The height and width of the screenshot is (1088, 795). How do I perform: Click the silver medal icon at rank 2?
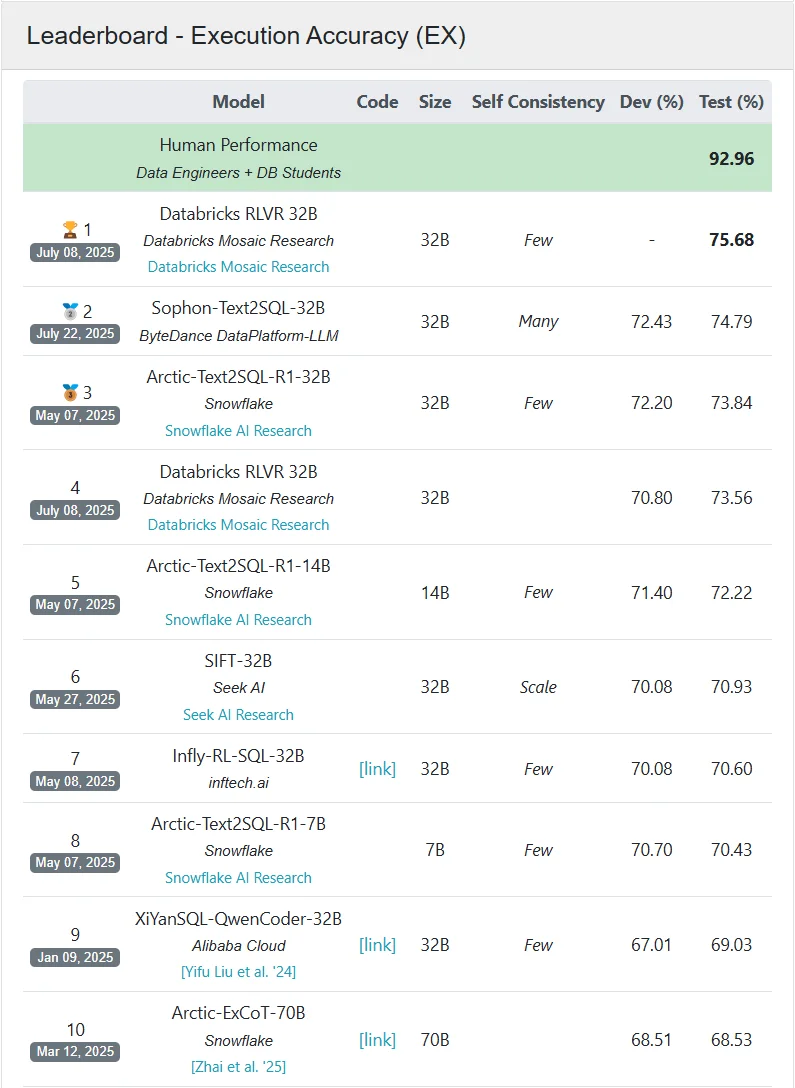[x=70, y=311]
